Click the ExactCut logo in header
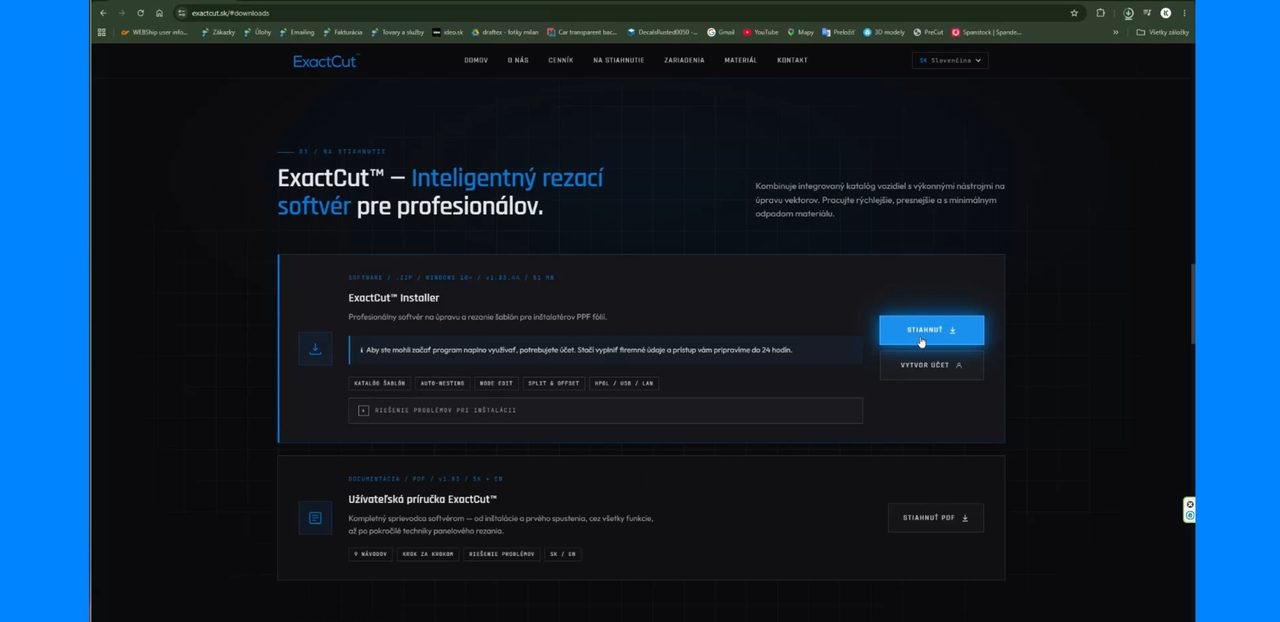 point(325,61)
